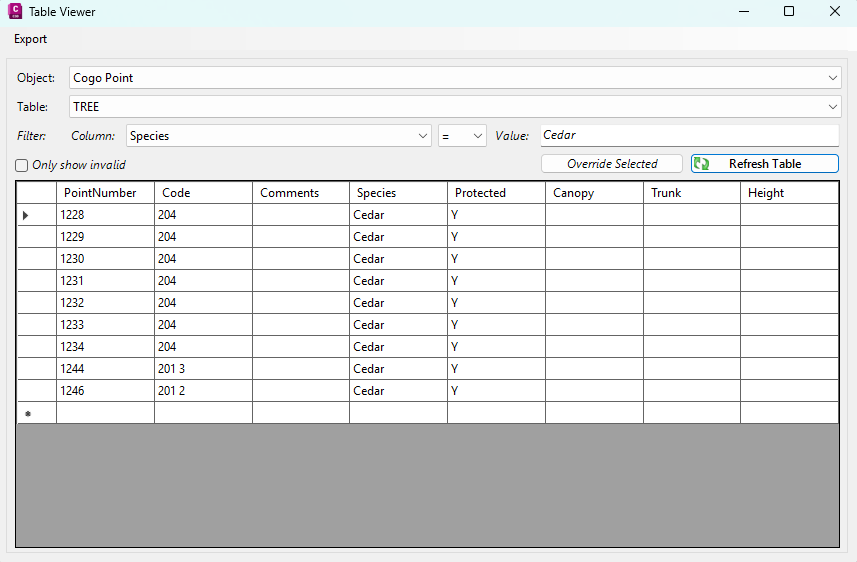Open the equals operator dropdown
This screenshot has height=562, width=857.
pos(462,136)
